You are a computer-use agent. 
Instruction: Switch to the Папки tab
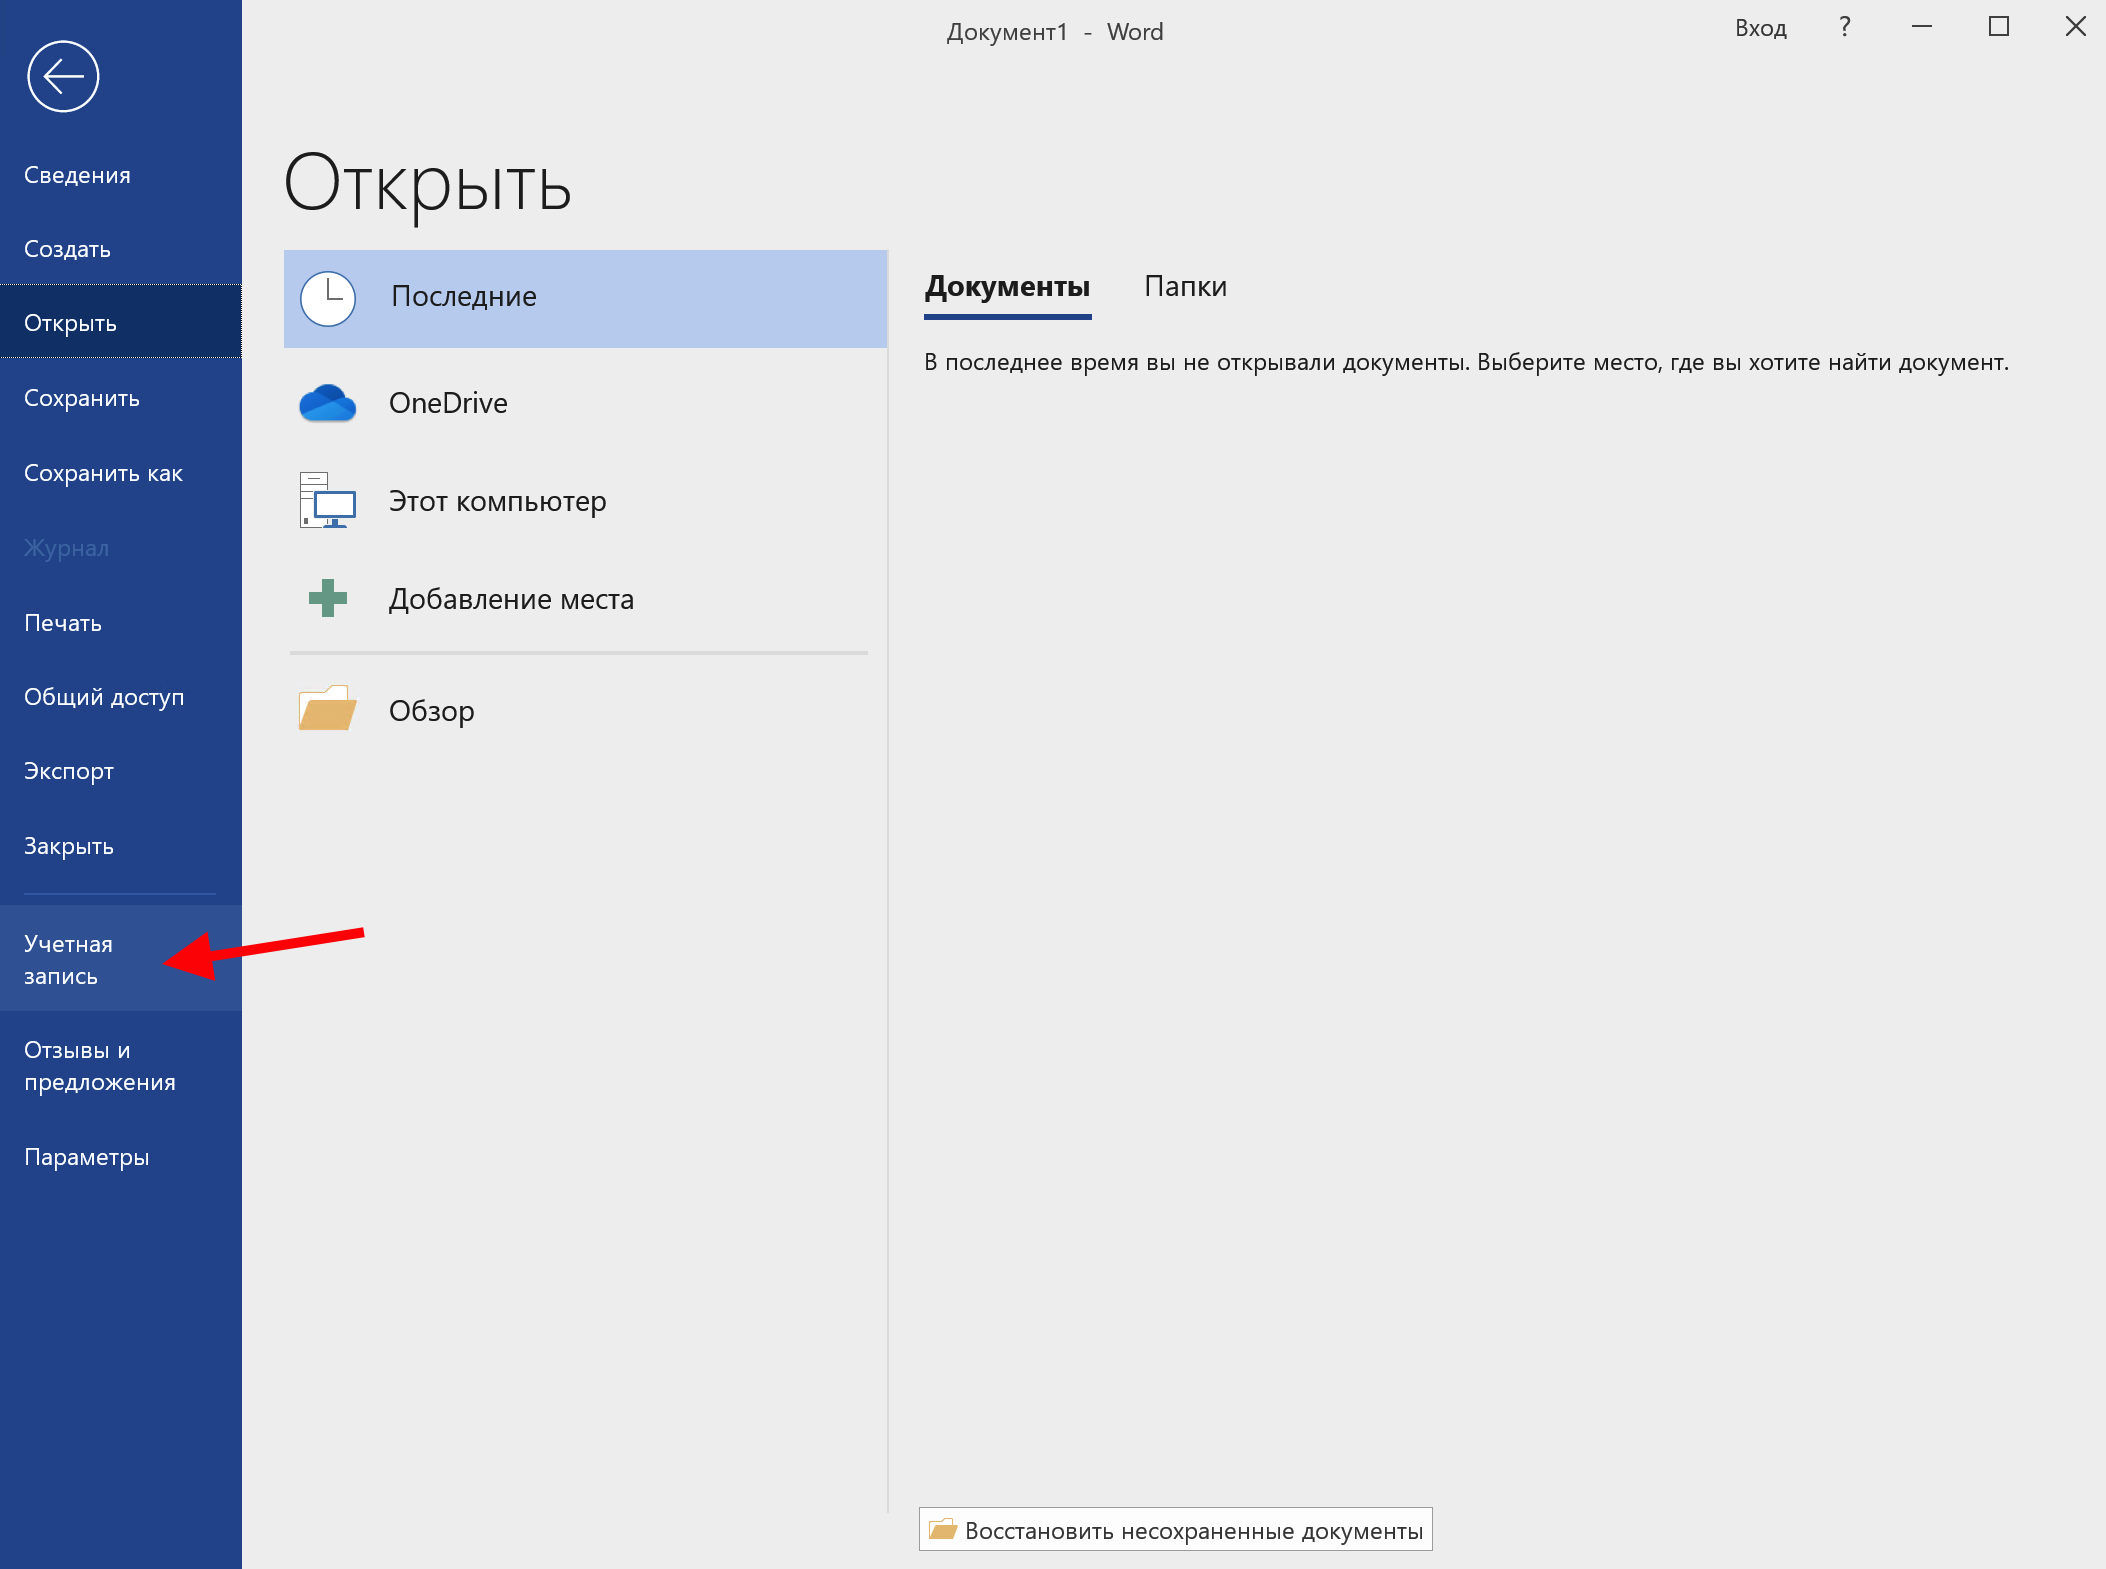pos(1185,287)
